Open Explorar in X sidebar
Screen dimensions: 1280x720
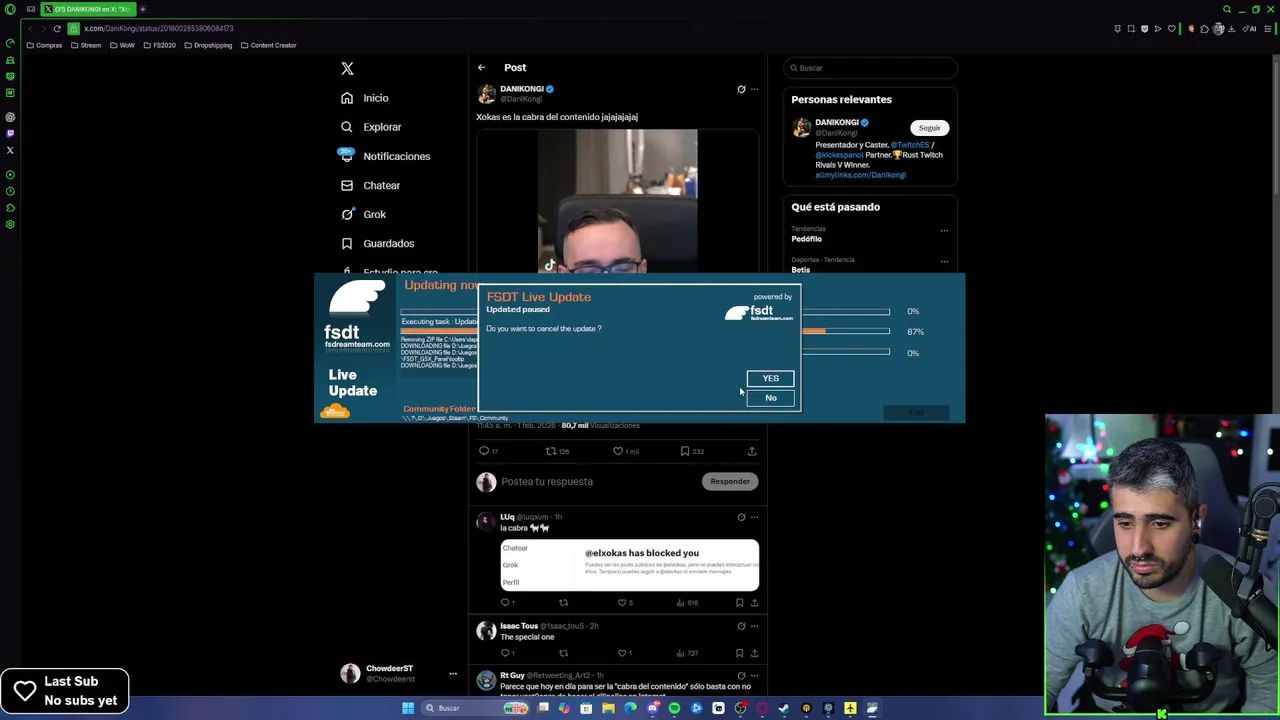371,127
